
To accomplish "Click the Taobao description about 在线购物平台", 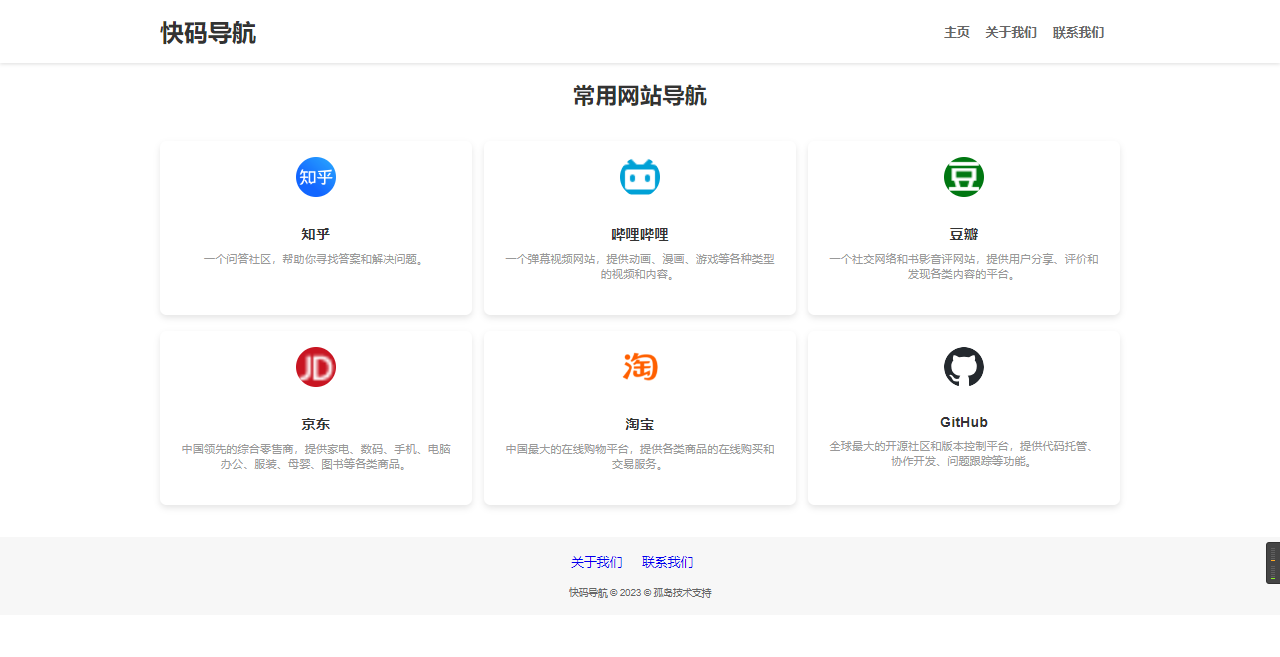I will coord(640,456).
